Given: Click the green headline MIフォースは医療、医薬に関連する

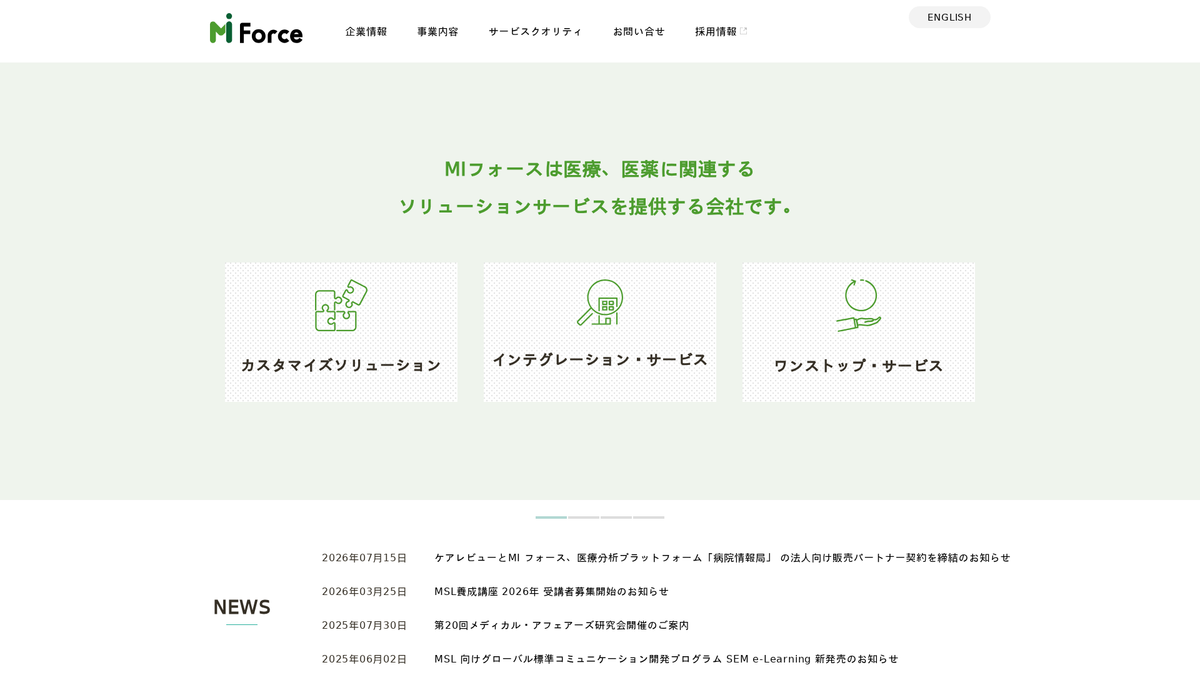Looking at the screenshot, I should [599, 169].
